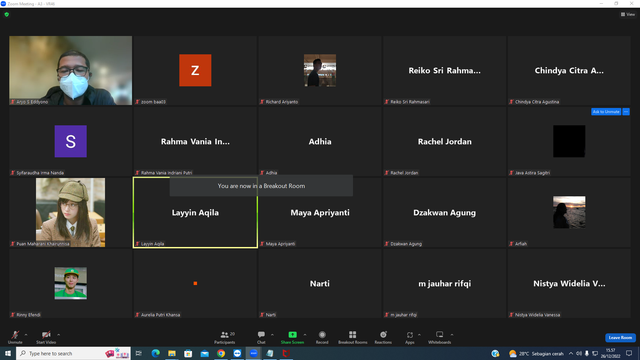Open the View layout menu
640x360 pixels.
tap(628, 14)
